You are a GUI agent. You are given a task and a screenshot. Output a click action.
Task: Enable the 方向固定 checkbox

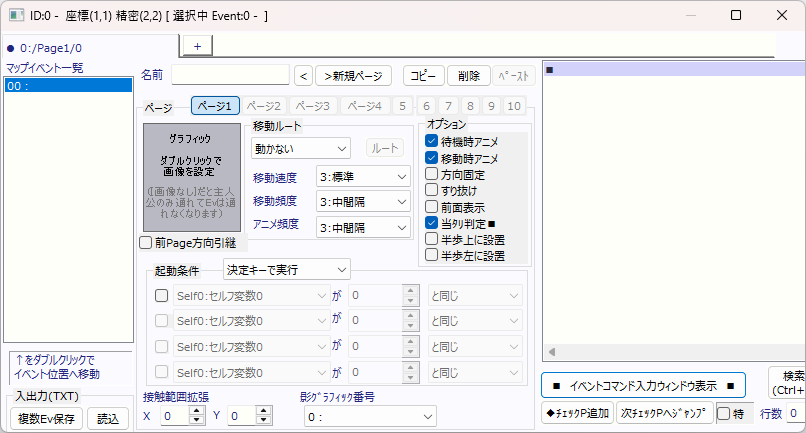pos(431,174)
